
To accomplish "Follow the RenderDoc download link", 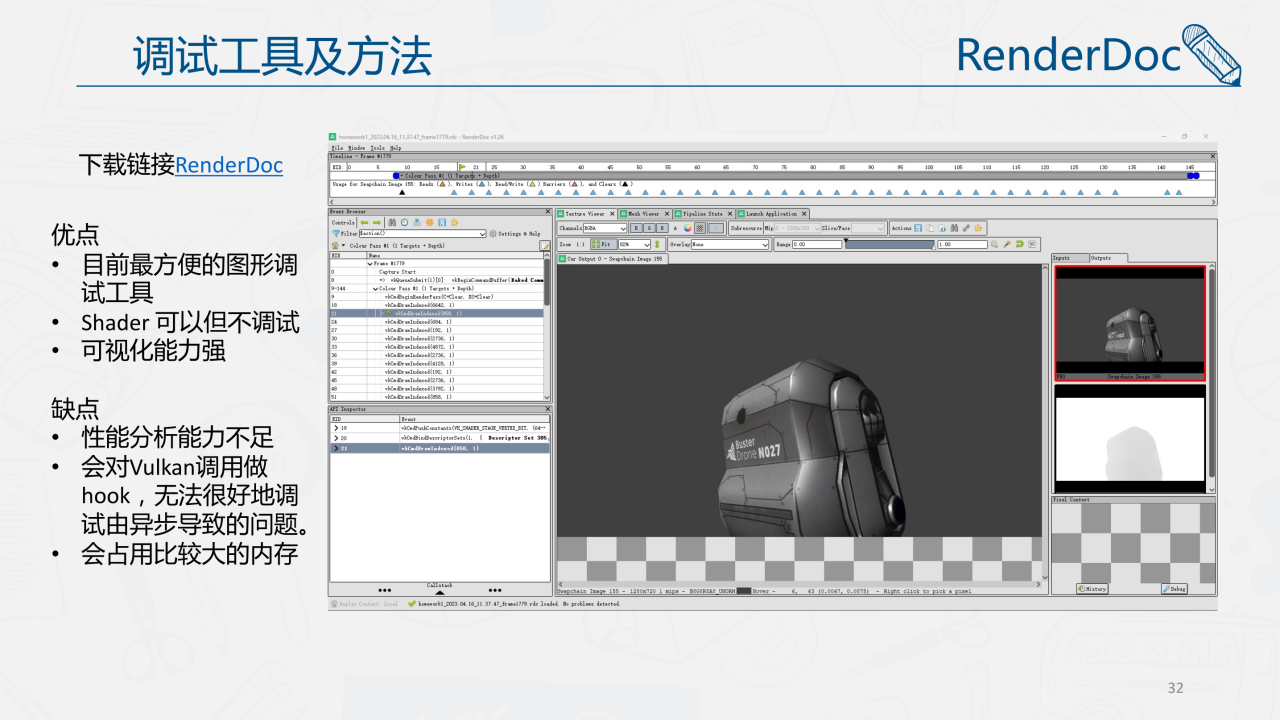I will [x=229, y=165].
